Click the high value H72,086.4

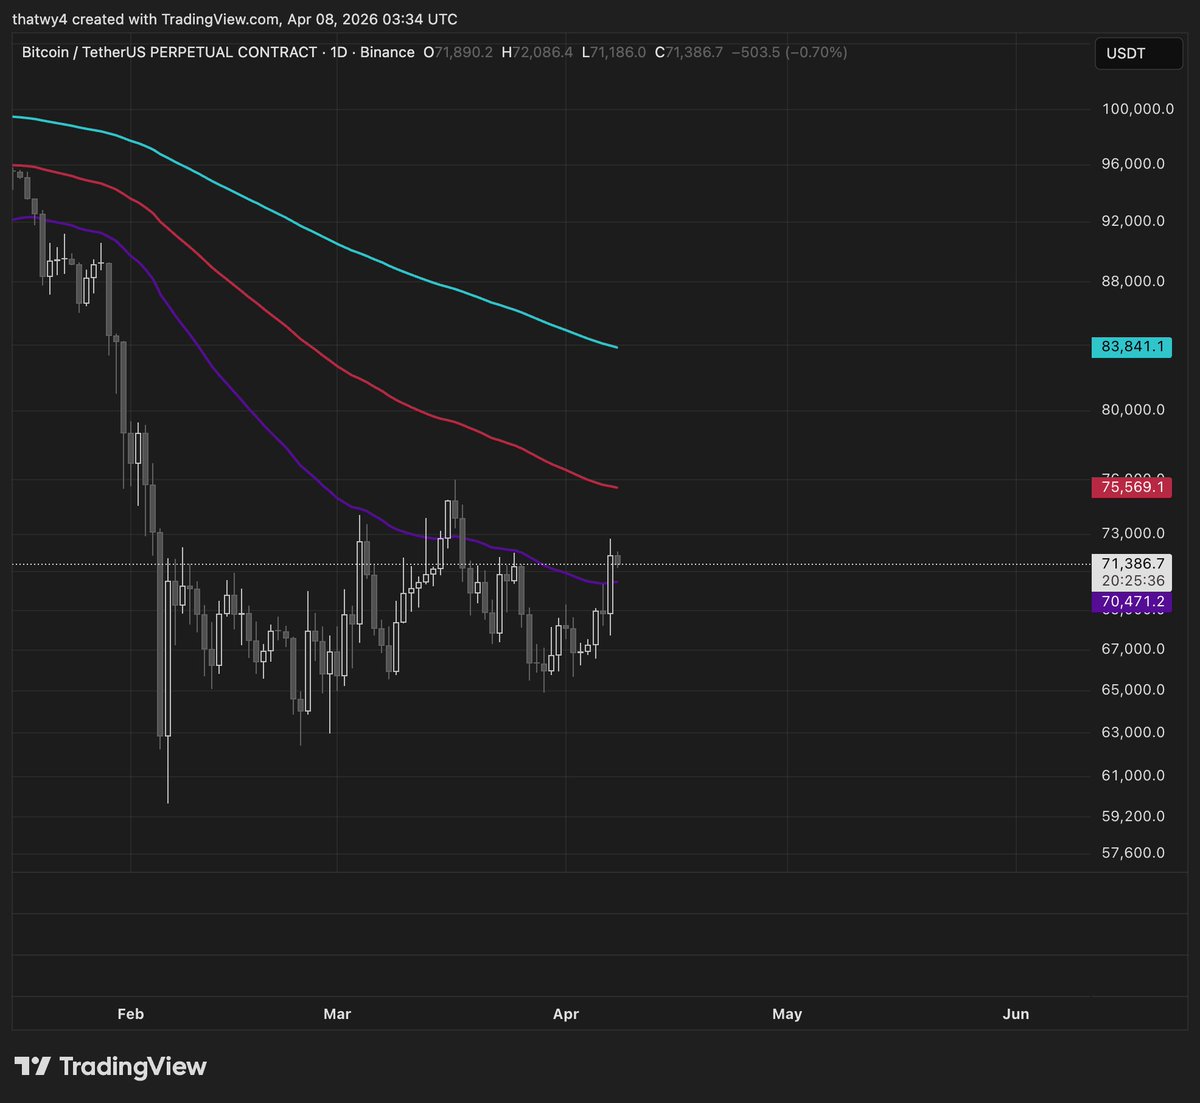tap(538, 52)
